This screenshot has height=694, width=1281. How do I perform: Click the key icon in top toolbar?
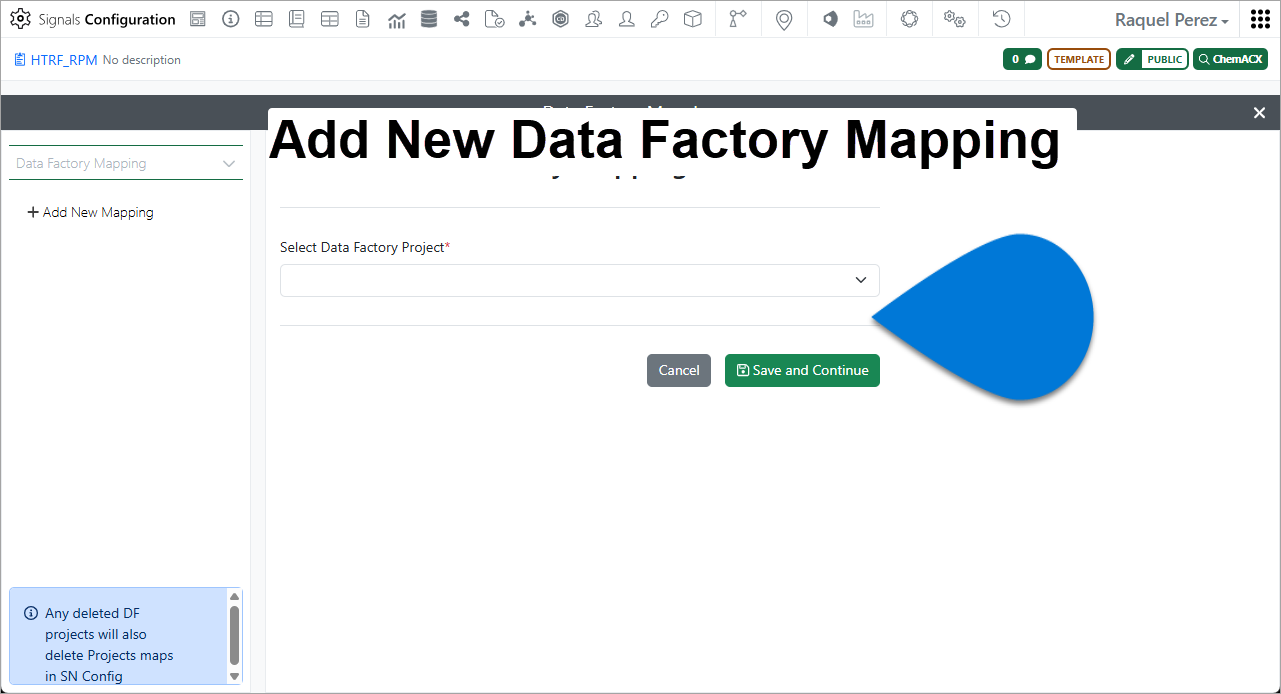659,19
